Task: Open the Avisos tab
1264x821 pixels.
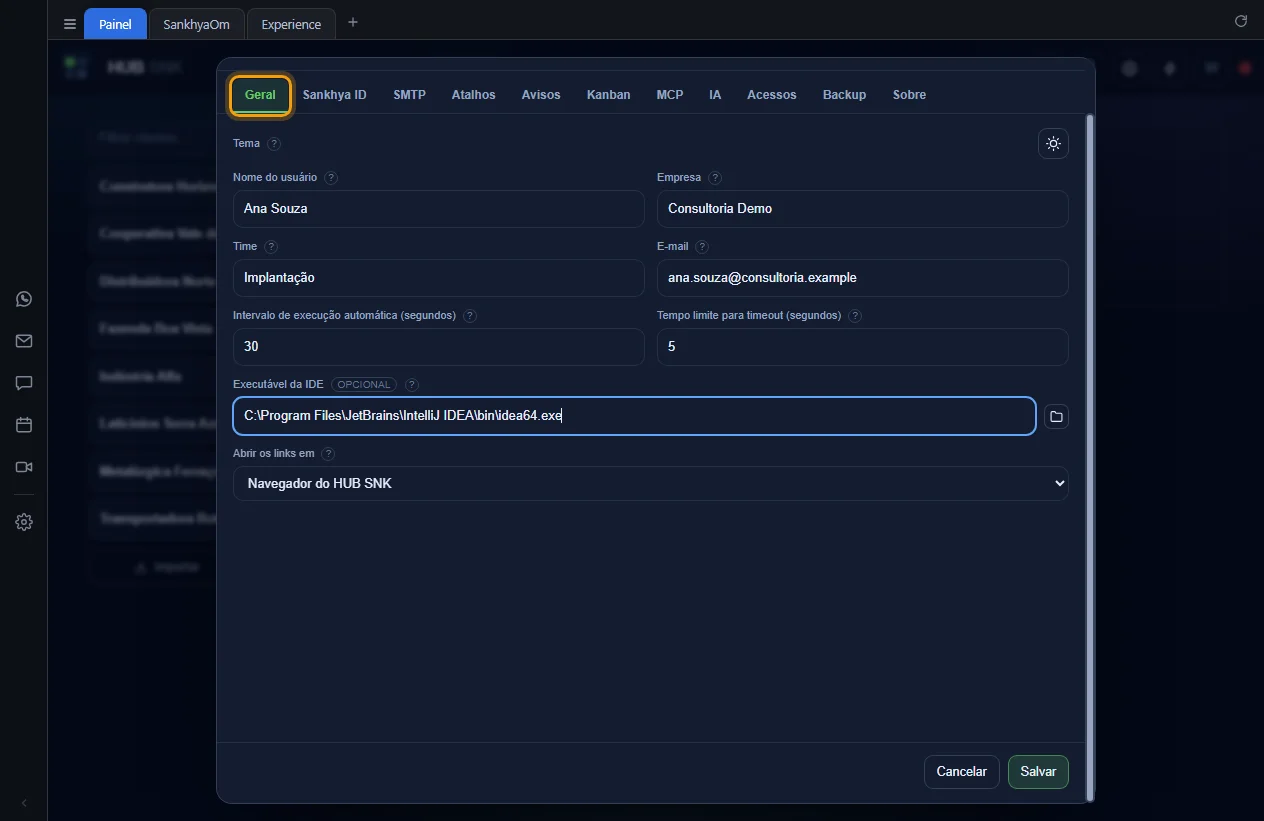Action: (541, 95)
